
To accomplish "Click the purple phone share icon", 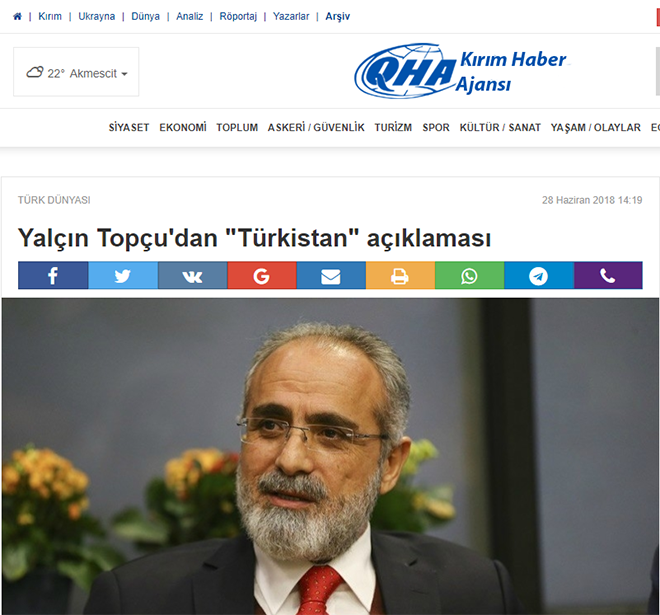I will [608, 275].
